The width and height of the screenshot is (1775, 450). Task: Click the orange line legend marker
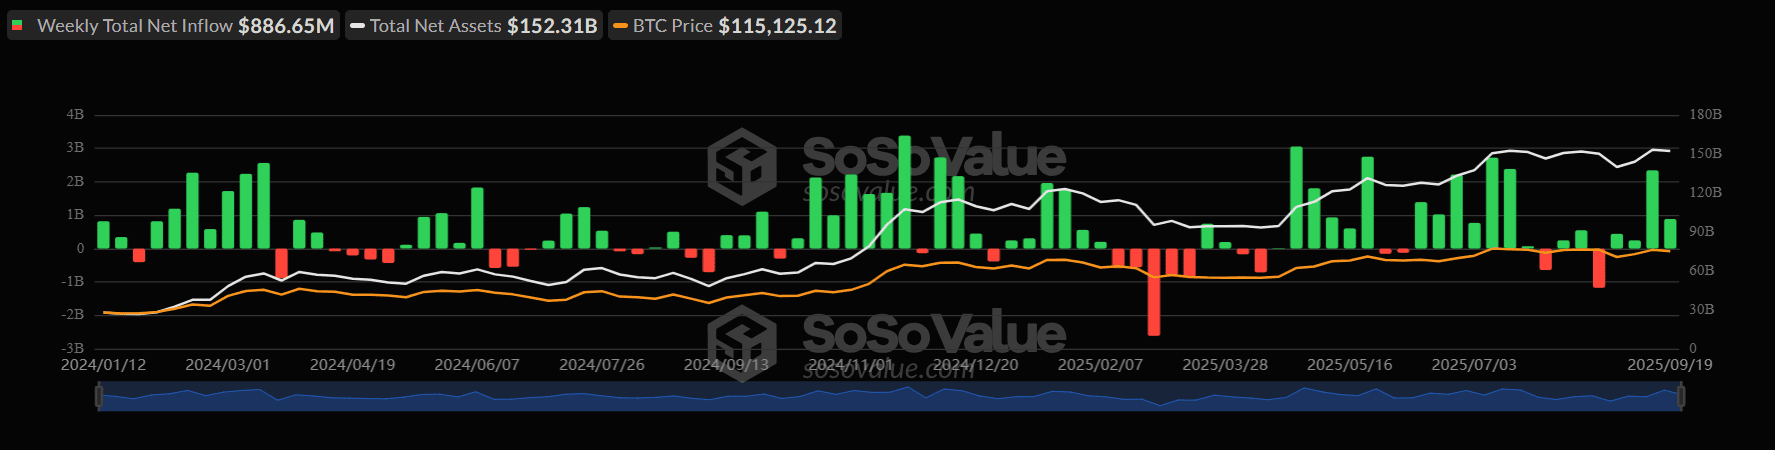coord(621,26)
